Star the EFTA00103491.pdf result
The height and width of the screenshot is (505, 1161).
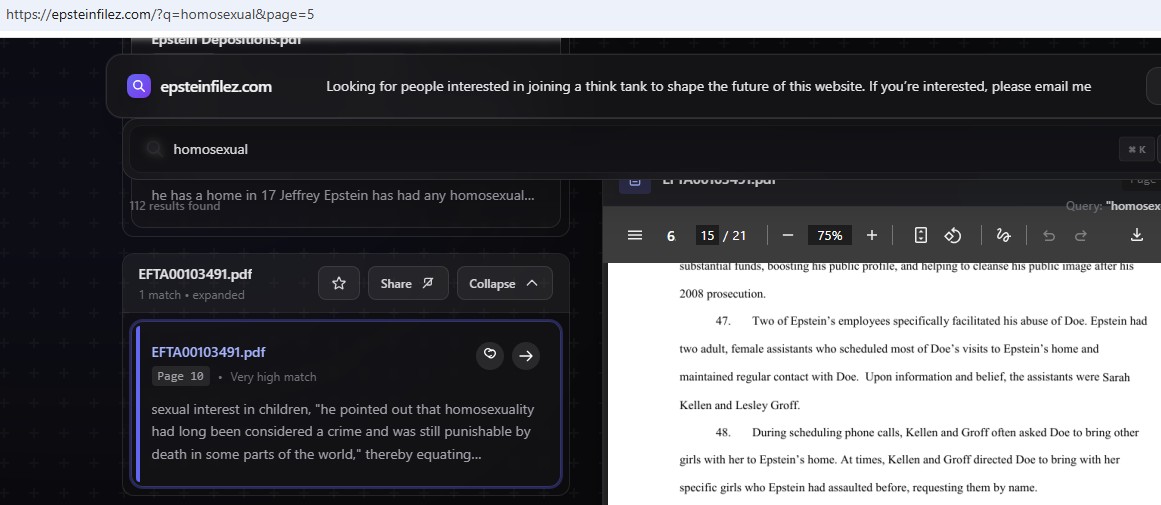(x=339, y=283)
